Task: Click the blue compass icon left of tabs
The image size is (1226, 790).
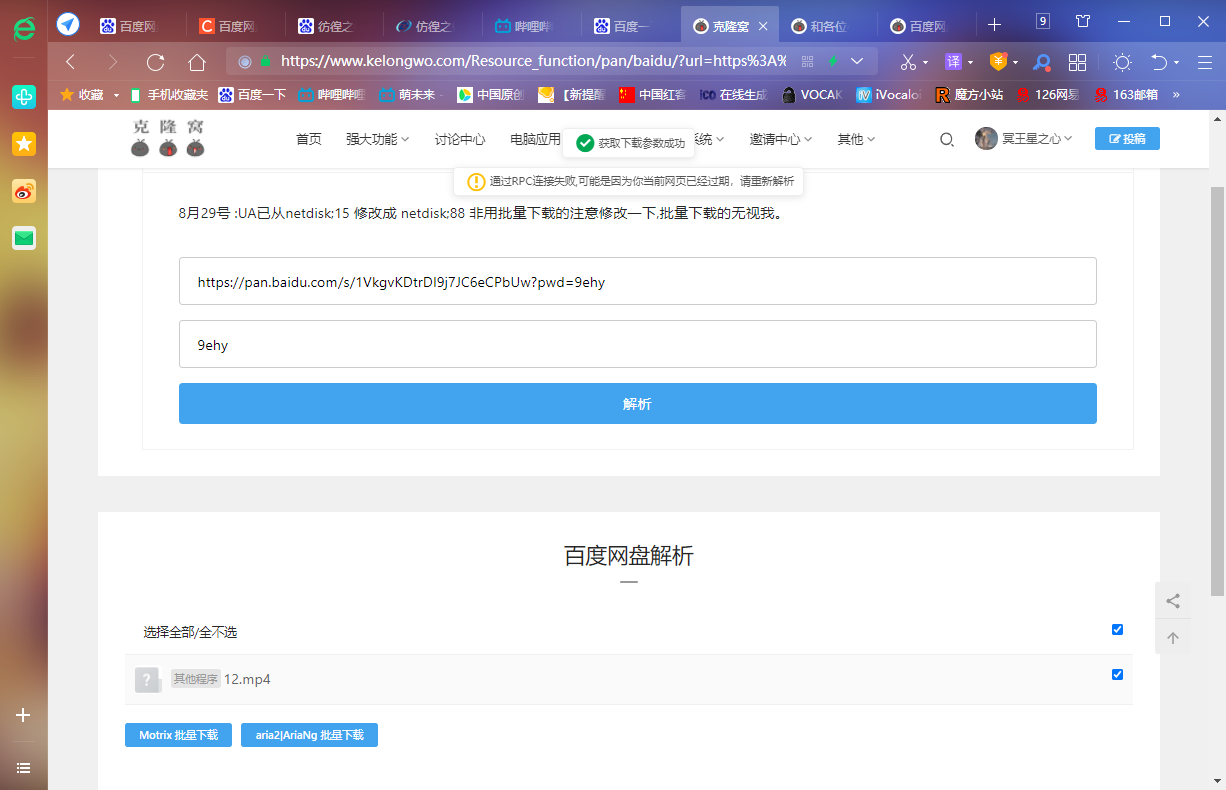Action: coord(68,24)
